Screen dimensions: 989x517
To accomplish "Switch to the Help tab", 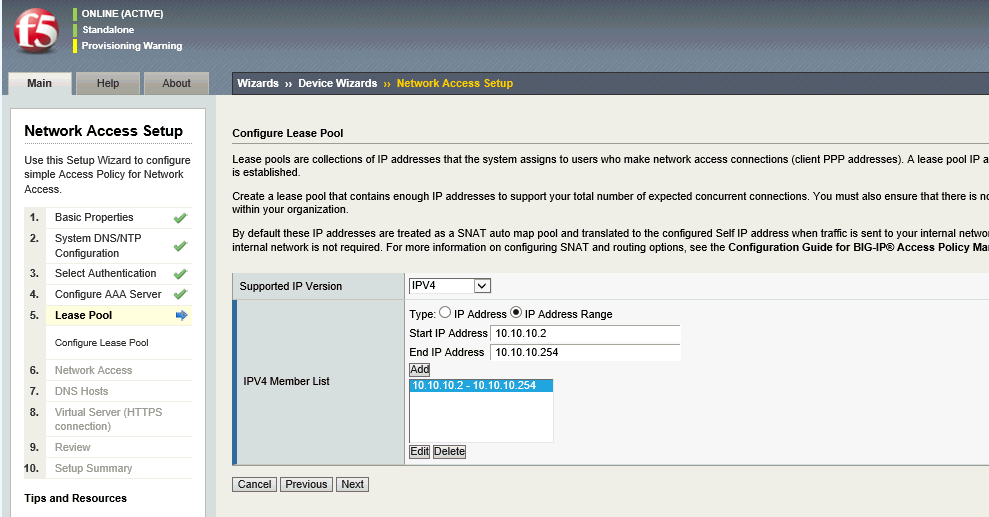I will click(x=108, y=83).
